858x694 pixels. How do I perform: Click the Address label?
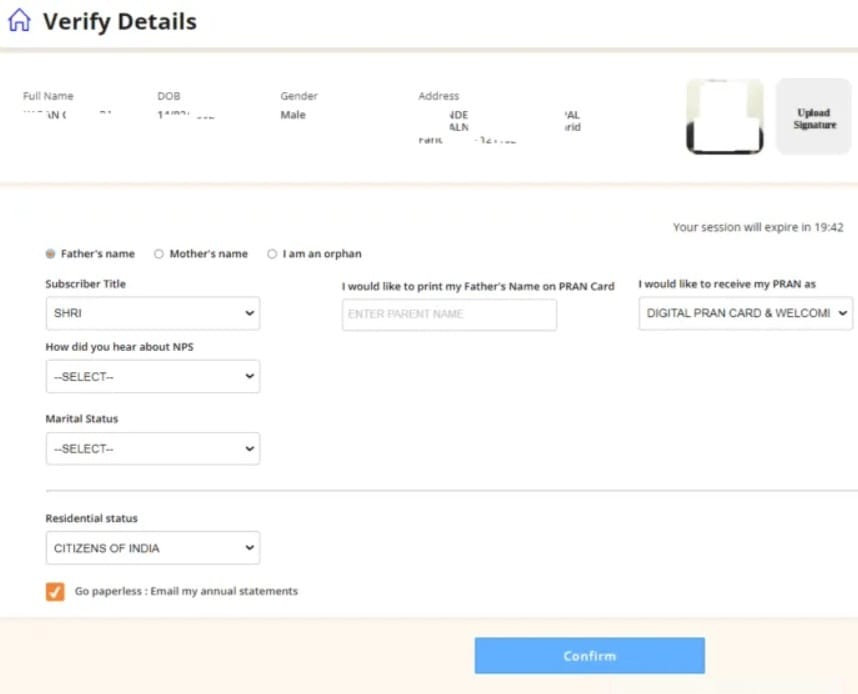point(438,96)
